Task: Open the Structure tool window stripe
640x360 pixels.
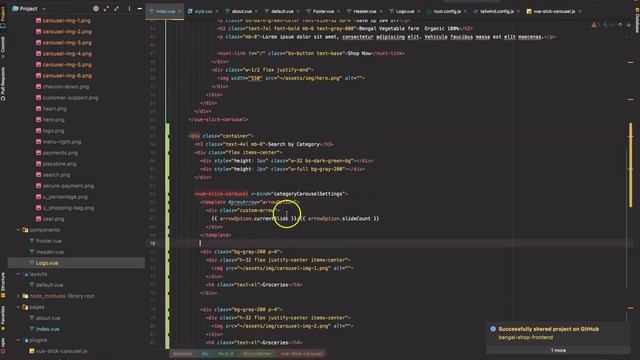Action: coord(3,285)
